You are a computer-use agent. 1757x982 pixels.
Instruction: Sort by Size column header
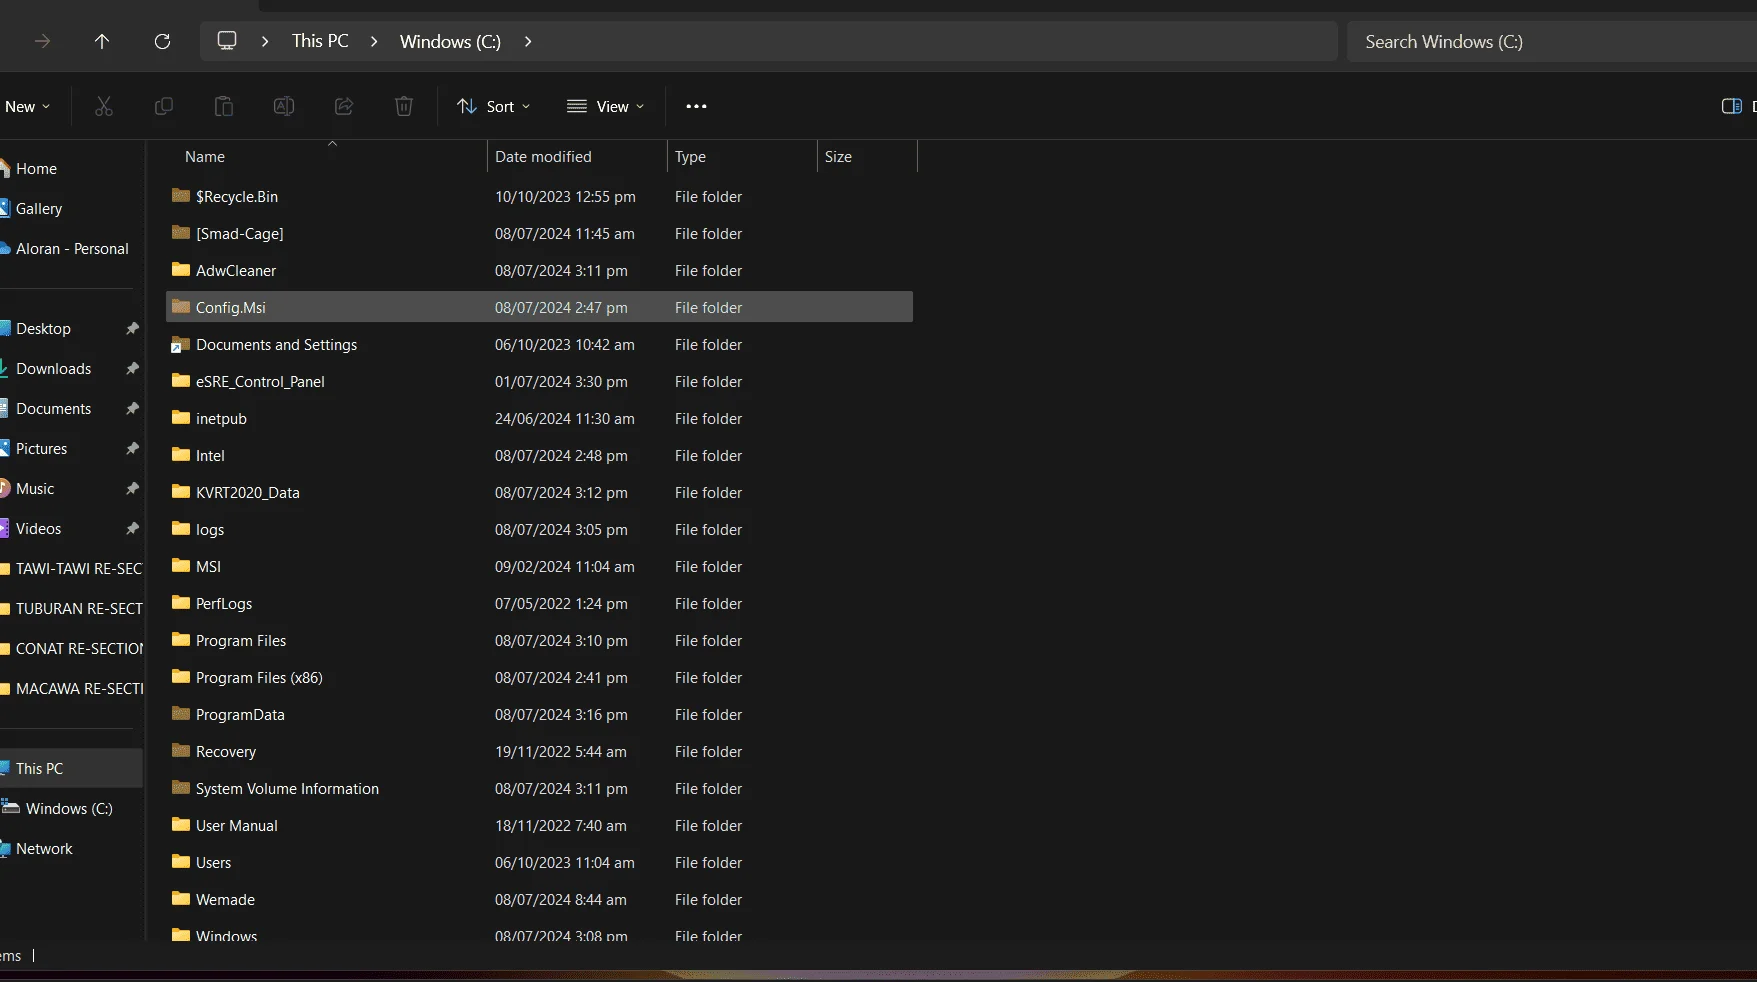click(x=838, y=157)
